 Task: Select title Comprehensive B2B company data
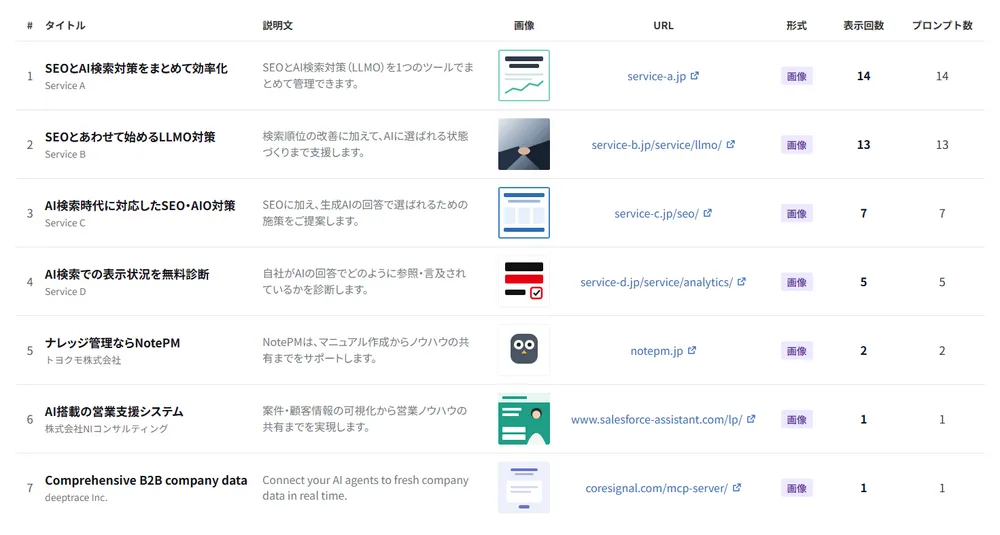pyautogui.click(x=146, y=480)
